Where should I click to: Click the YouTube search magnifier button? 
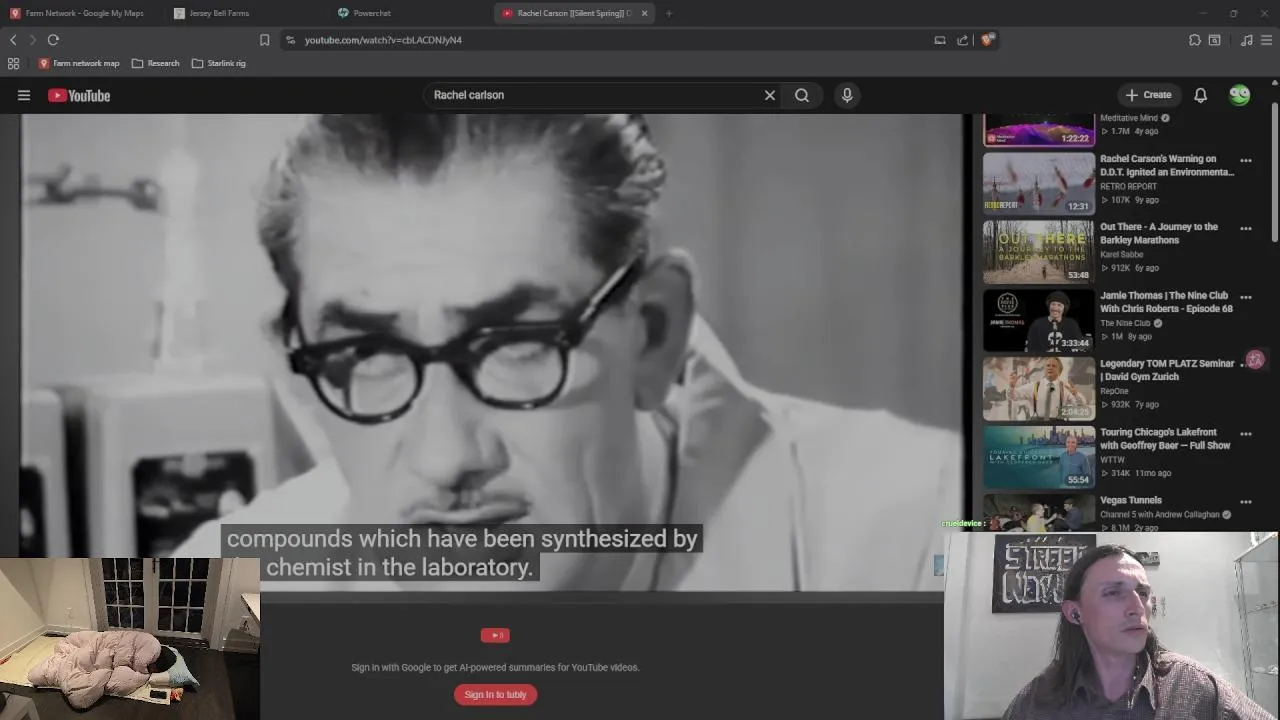802,95
